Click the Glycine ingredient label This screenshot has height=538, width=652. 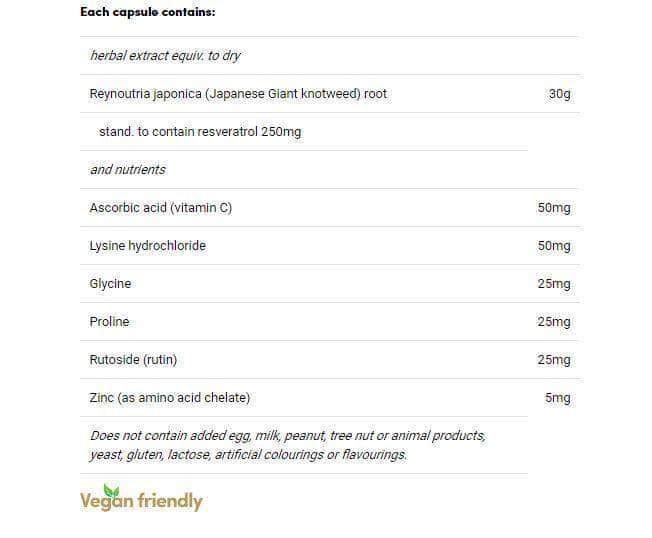[110, 284]
